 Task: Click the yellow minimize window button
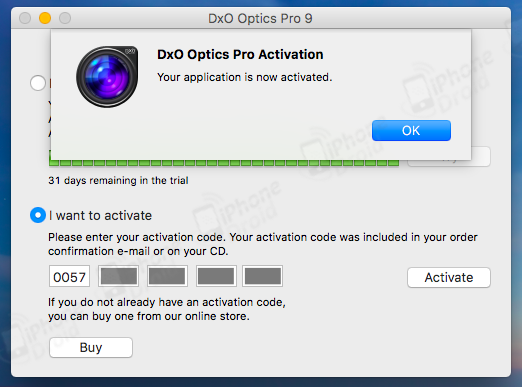point(45,18)
